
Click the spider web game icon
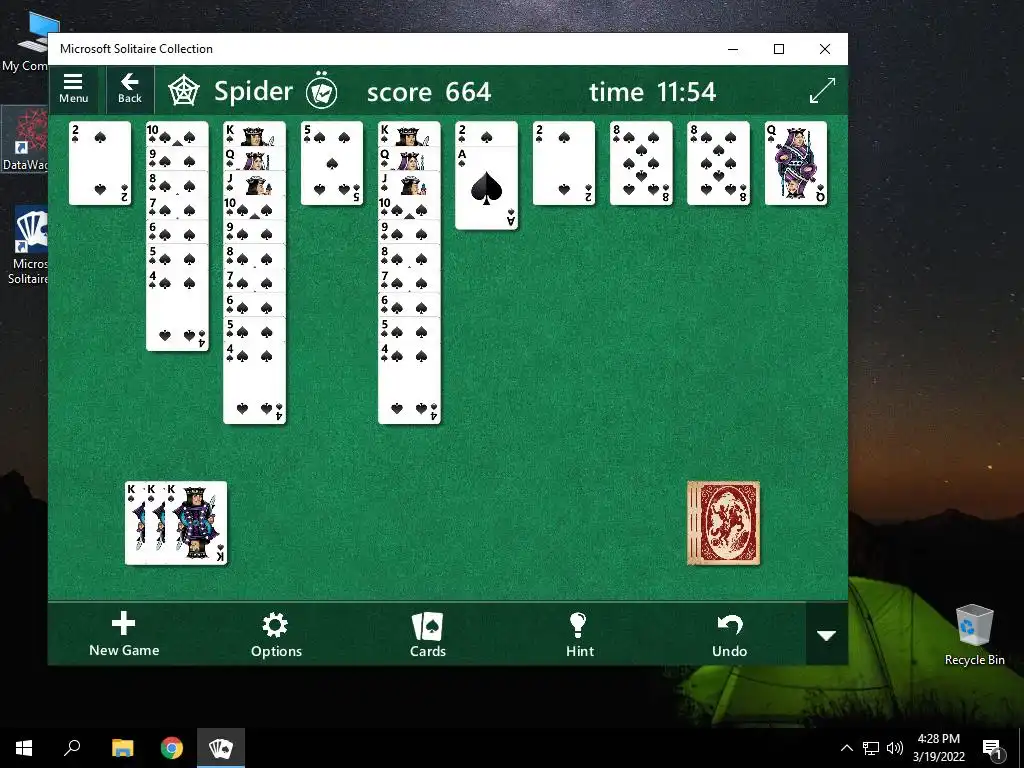(x=184, y=91)
